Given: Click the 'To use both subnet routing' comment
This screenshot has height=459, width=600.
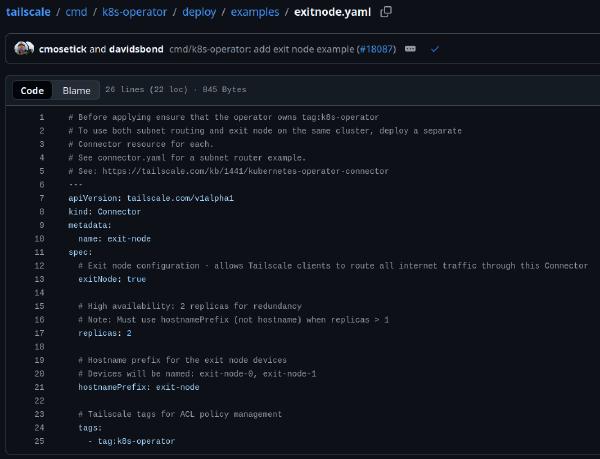Looking at the screenshot, I should pos(265,130).
